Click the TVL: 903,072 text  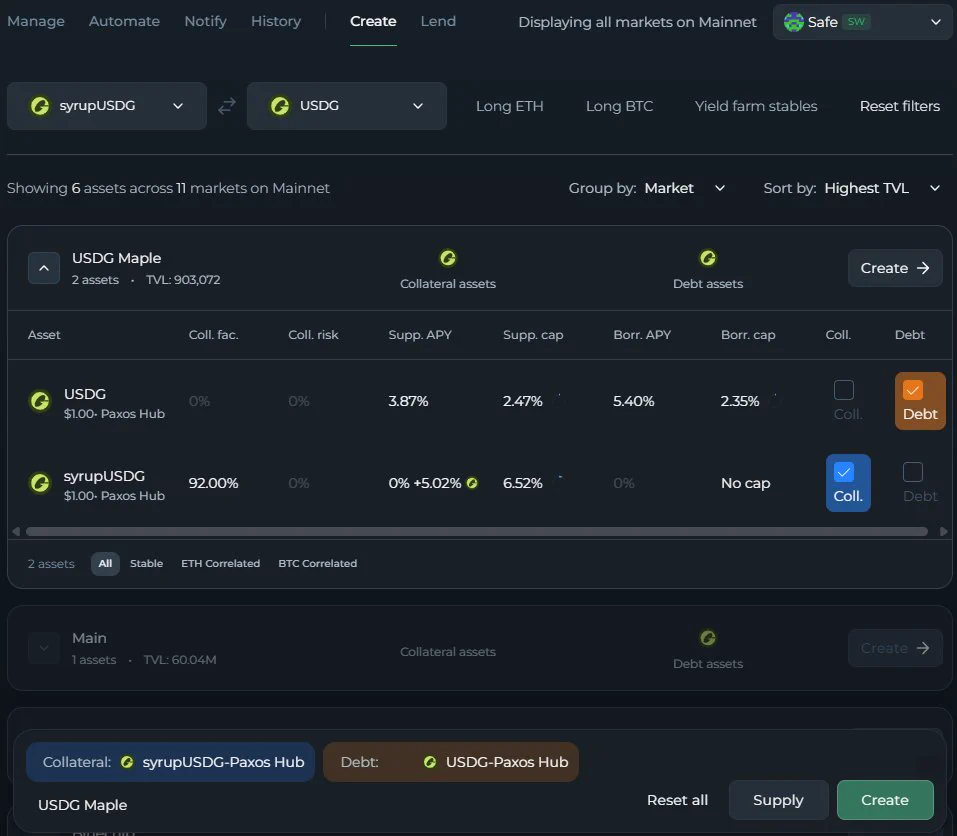point(183,279)
